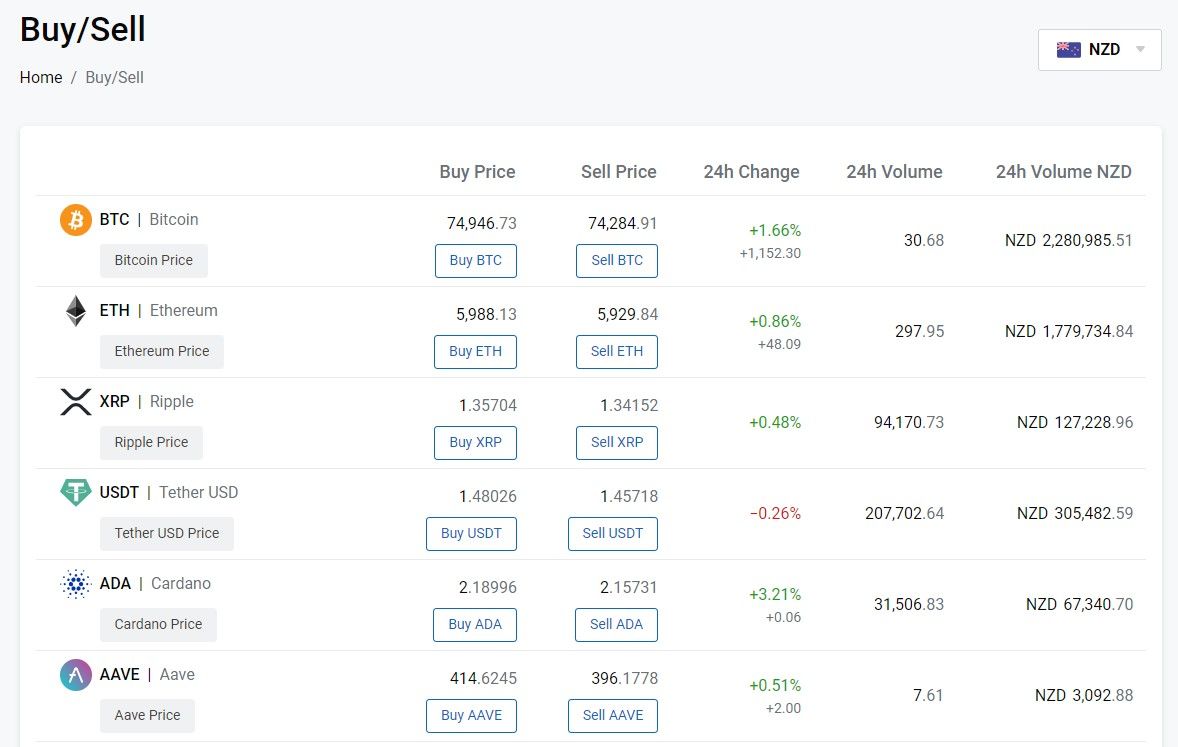This screenshot has width=1178, height=747.
Task: Click XRP buy price 1.35704
Action: (488, 405)
